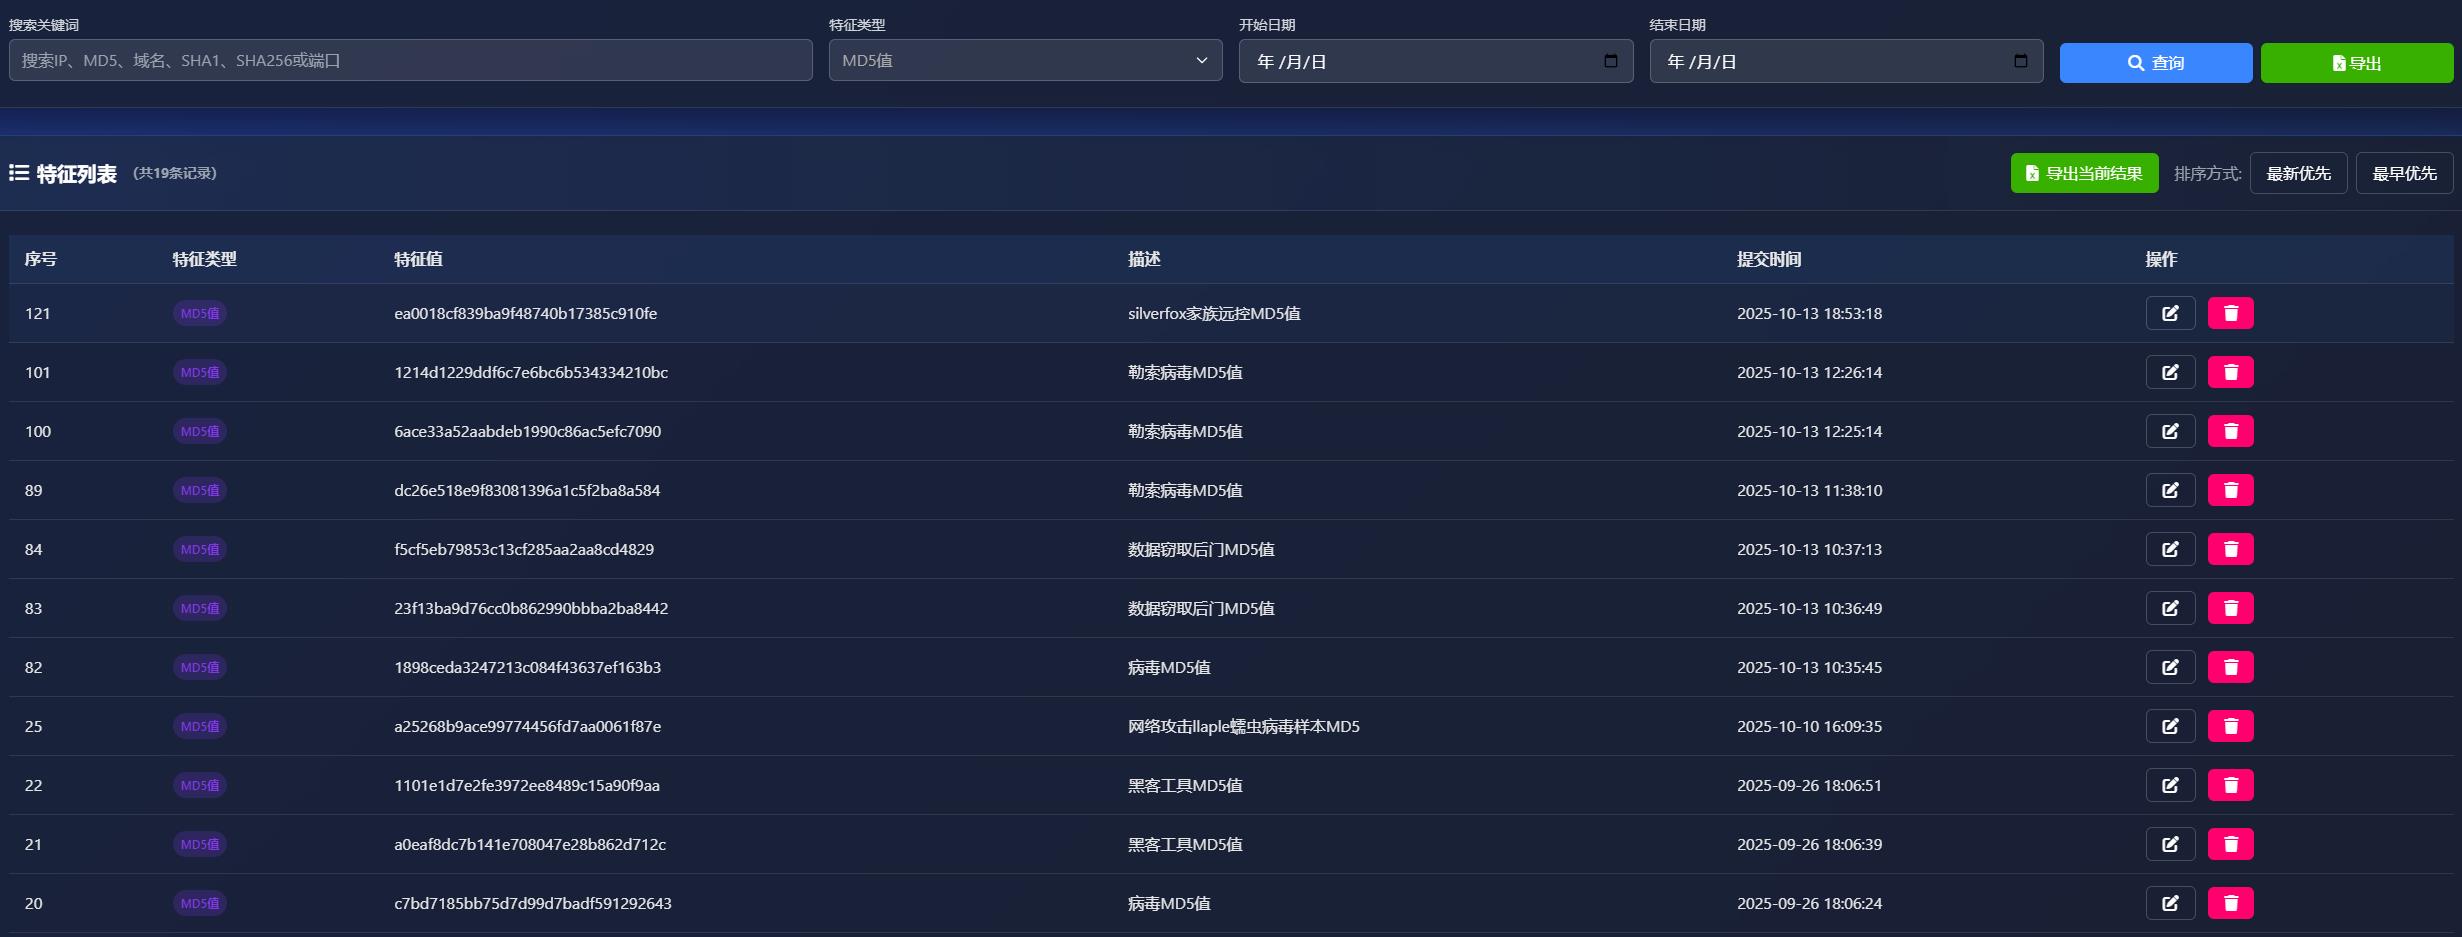This screenshot has height=937, width=2462.
Task: Open the 特征类型 dropdown showing MD5值
Action: click(x=1024, y=61)
